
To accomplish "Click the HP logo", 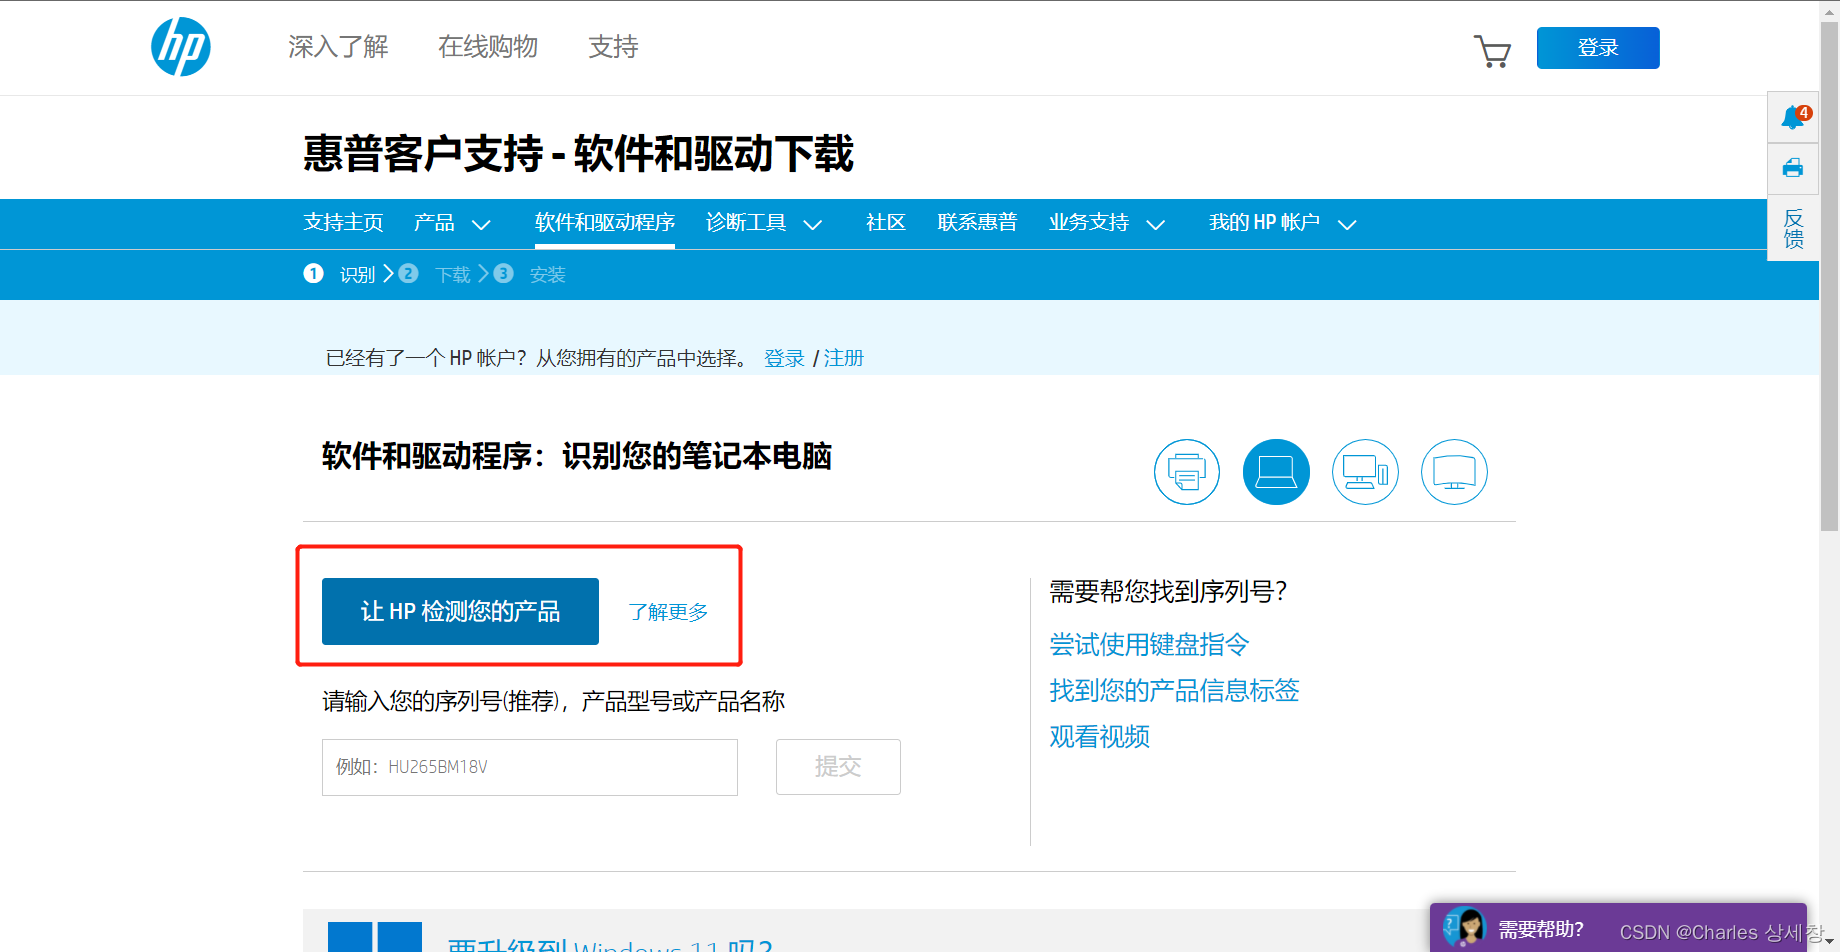I will point(181,47).
